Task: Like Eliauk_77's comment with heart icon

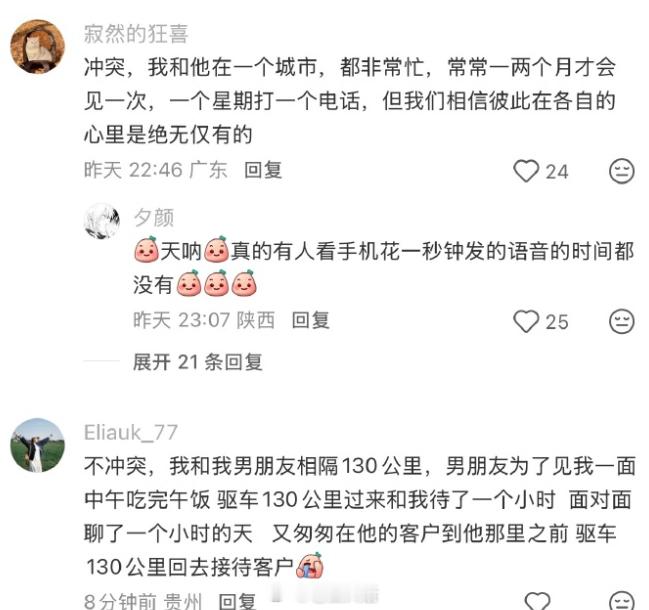Action: [537, 601]
